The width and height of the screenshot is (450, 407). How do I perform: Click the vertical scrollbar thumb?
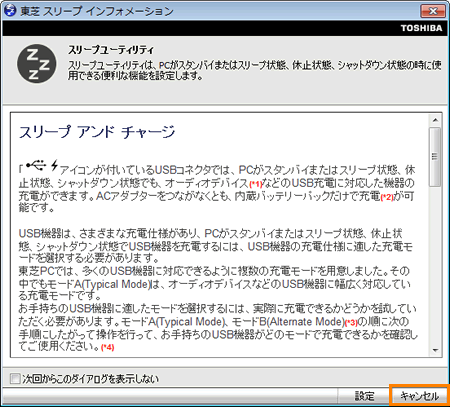pyautogui.click(x=435, y=157)
